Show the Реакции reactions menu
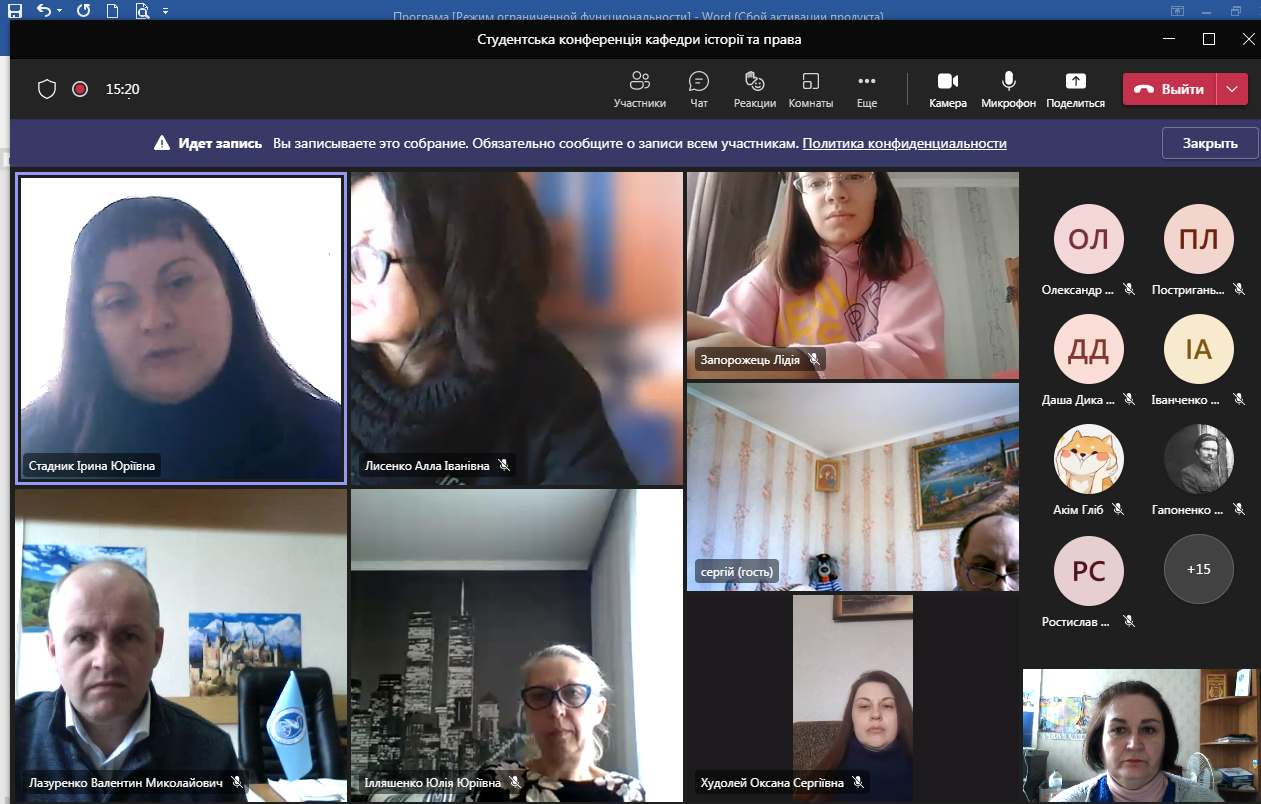1261x804 pixels. 755,90
